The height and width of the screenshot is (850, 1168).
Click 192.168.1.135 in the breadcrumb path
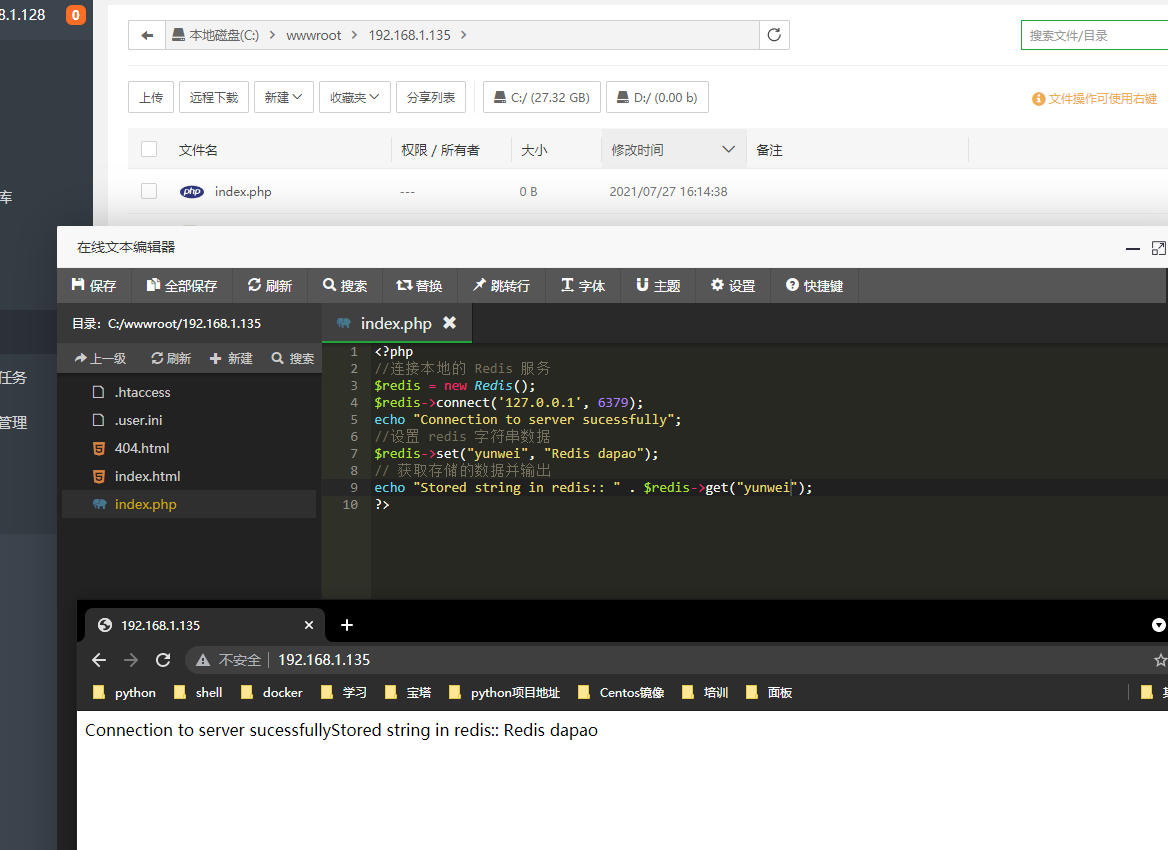pyautogui.click(x=410, y=35)
